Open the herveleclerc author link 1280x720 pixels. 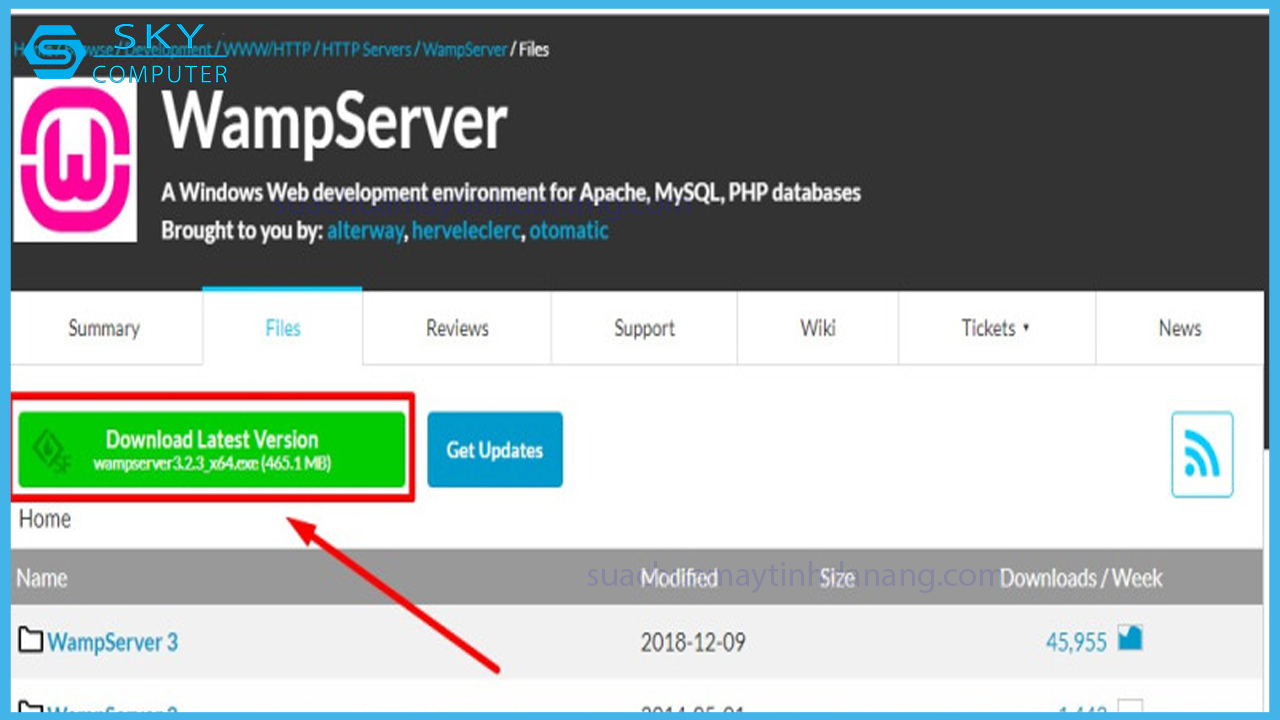(x=466, y=231)
